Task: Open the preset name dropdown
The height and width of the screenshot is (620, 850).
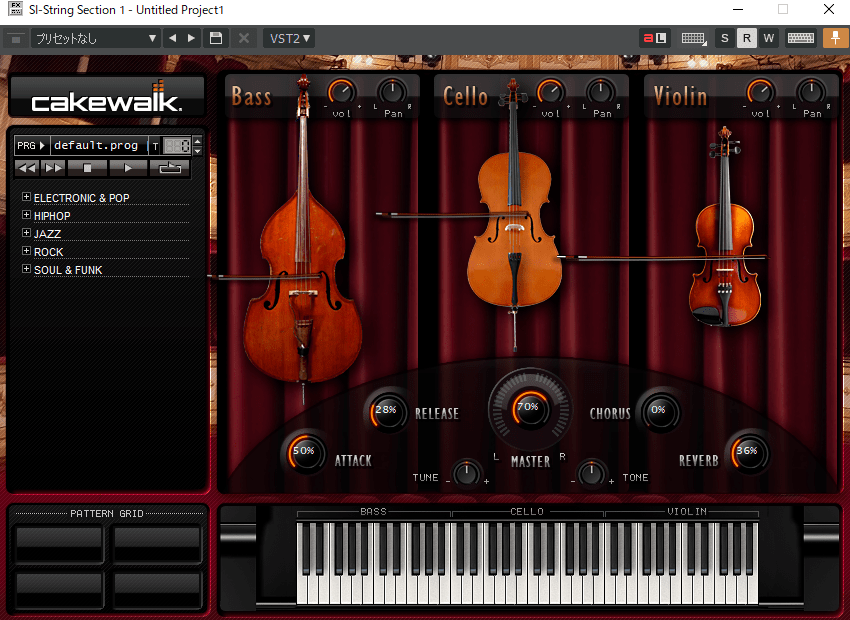Action: click(x=95, y=38)
